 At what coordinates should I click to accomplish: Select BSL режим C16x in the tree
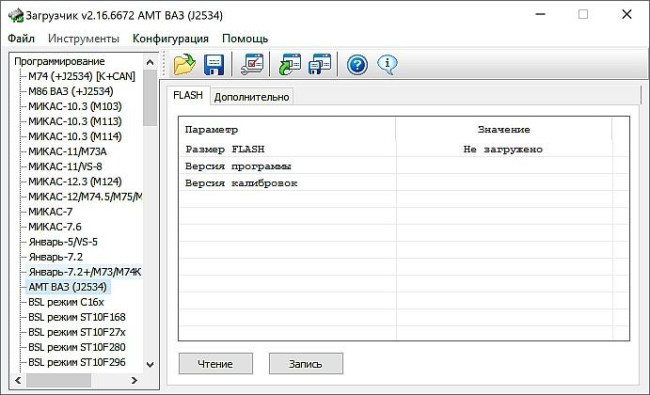(x=66, y=302)
